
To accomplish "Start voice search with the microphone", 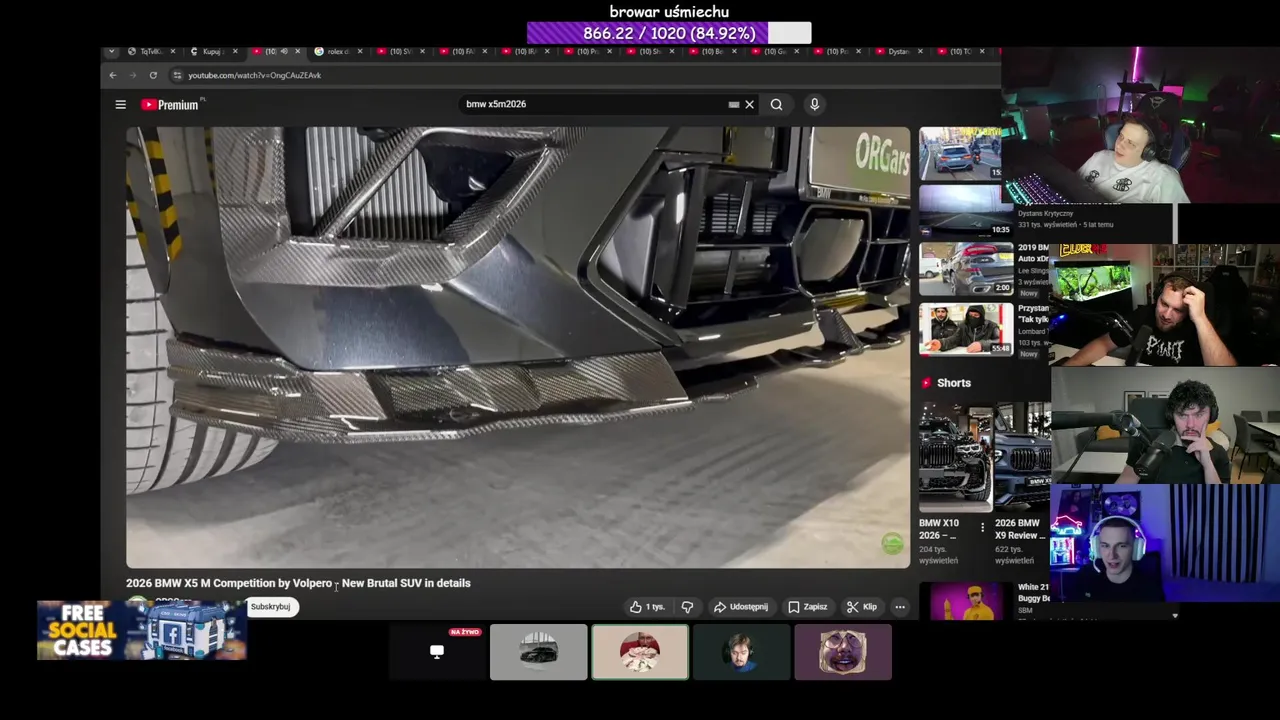I will click(814, 104).
